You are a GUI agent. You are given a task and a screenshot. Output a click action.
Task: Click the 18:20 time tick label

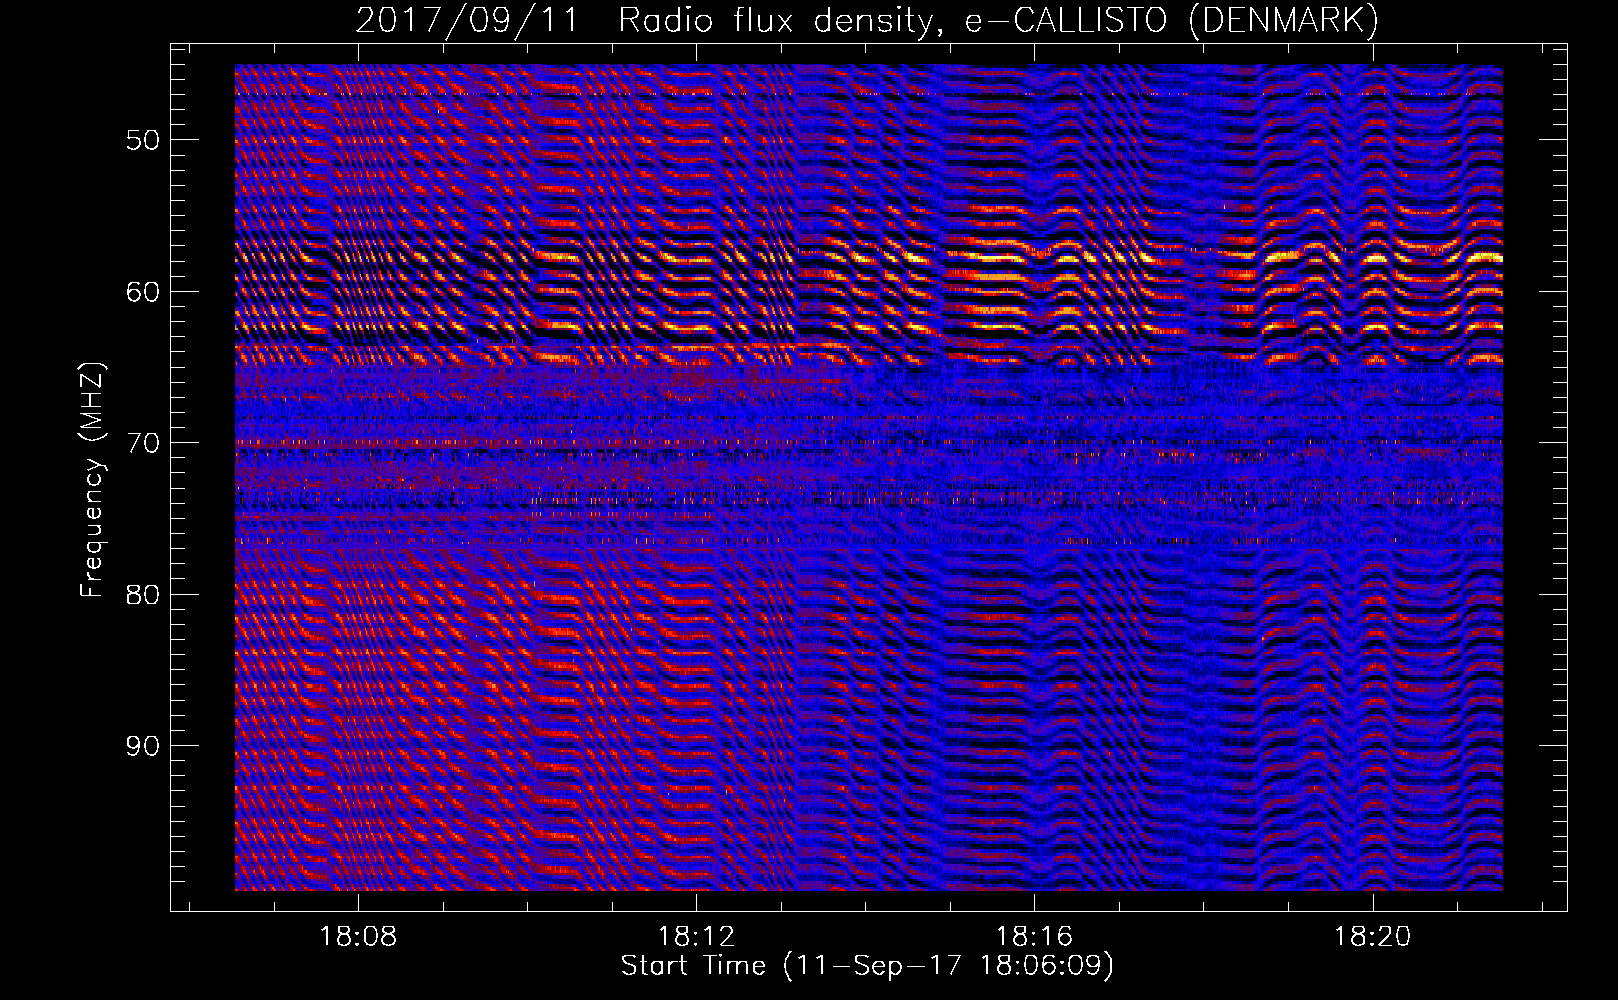pyautogui.click(x=1372, y=937)
